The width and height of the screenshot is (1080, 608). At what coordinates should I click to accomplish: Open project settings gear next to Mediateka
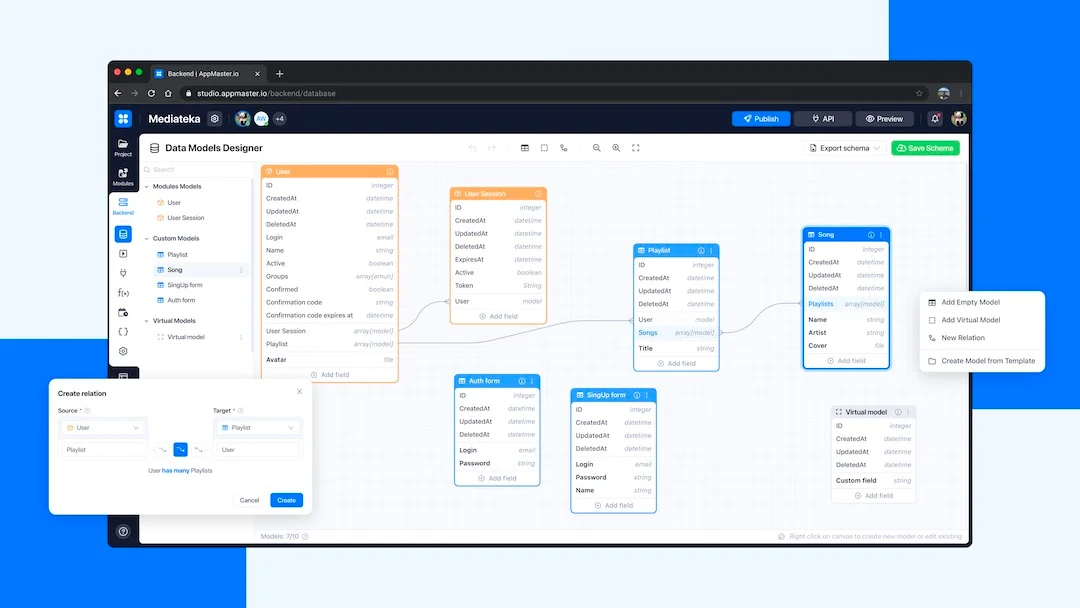click(x=214, y=119)
